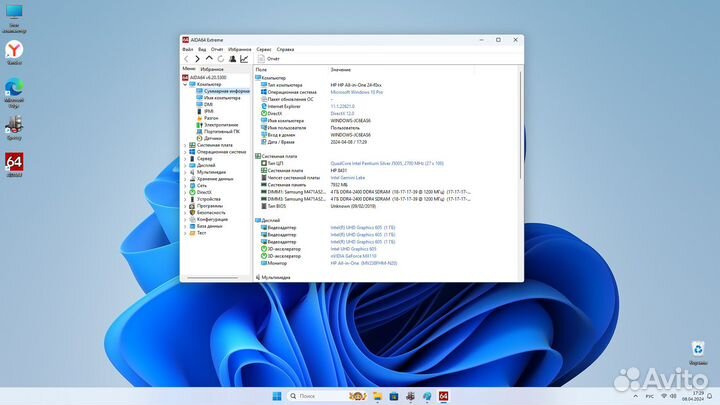Select the IPMI tree item

208,111
